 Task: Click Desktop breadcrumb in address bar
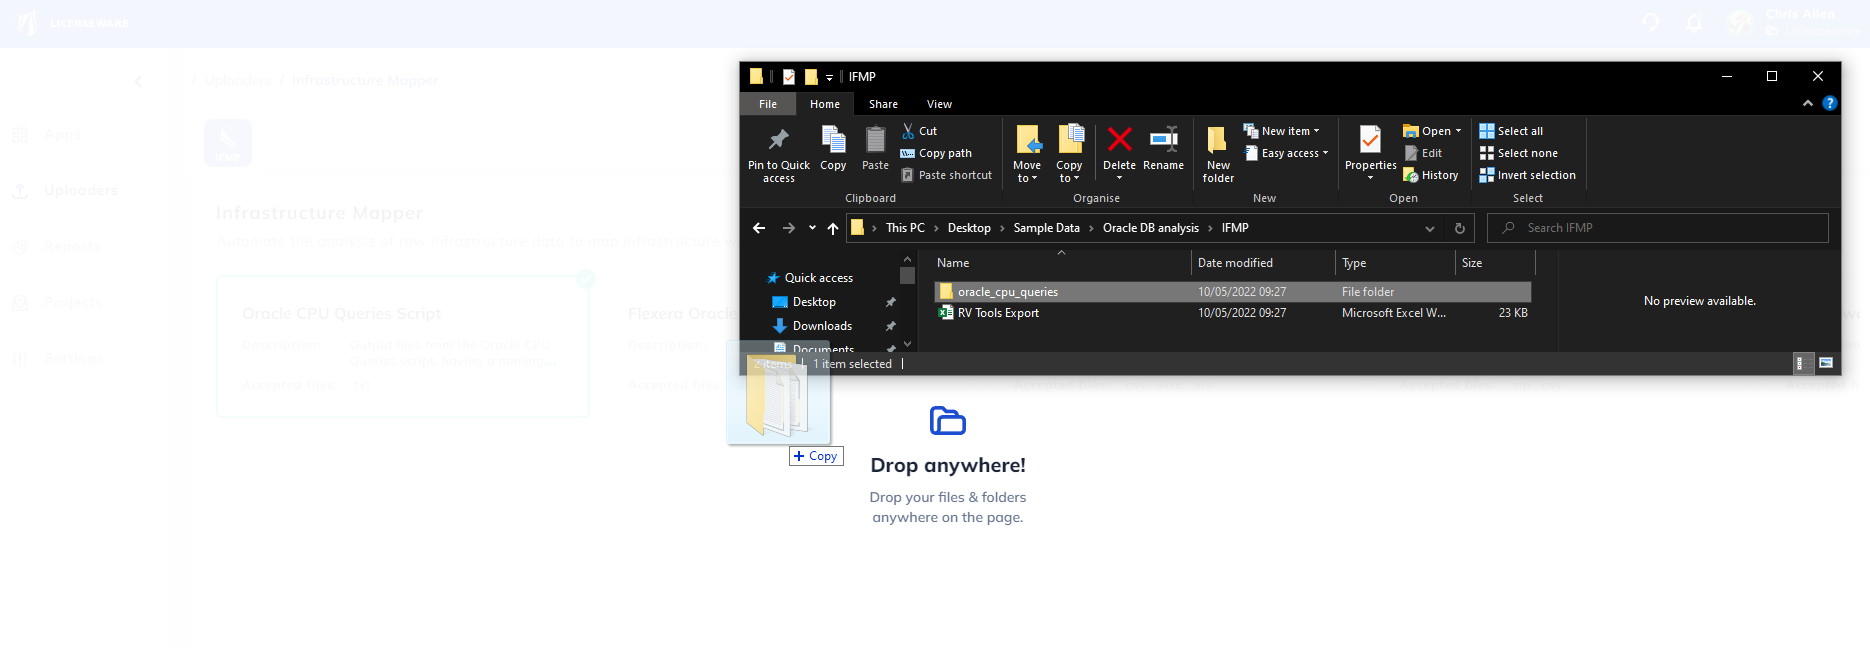click(x=969, y=228)
